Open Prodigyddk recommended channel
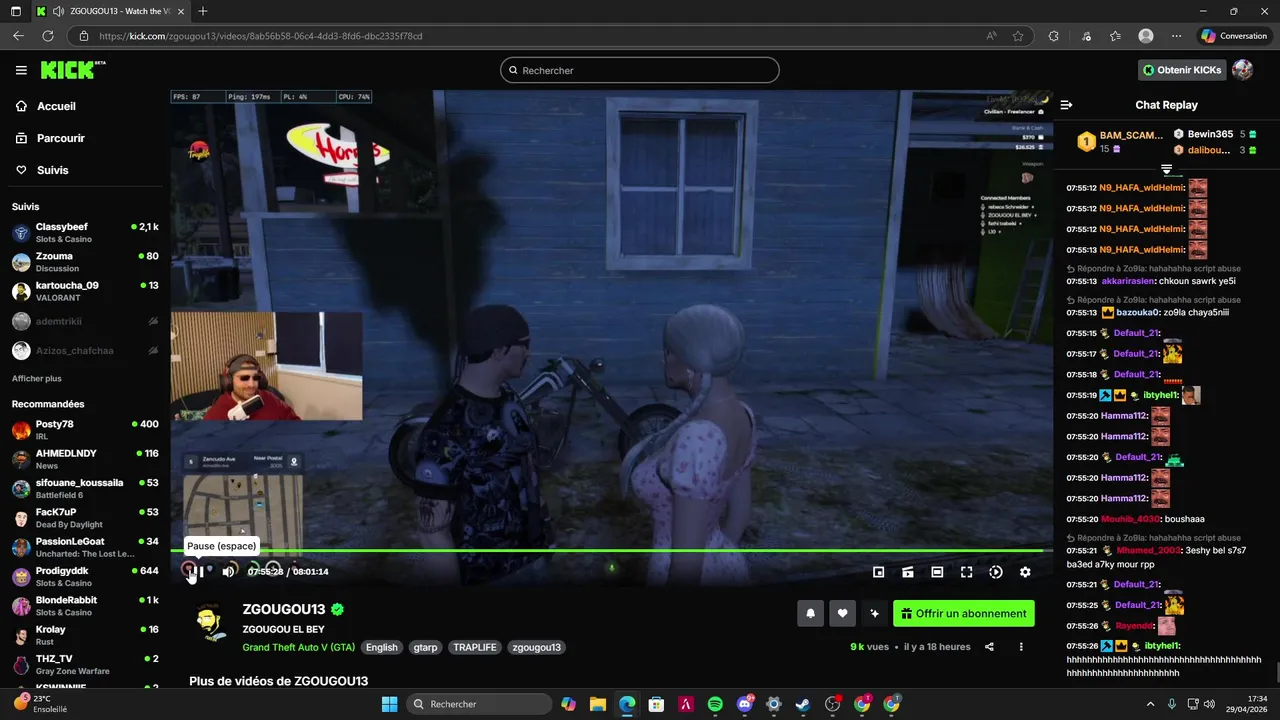 tap(85, 577)
